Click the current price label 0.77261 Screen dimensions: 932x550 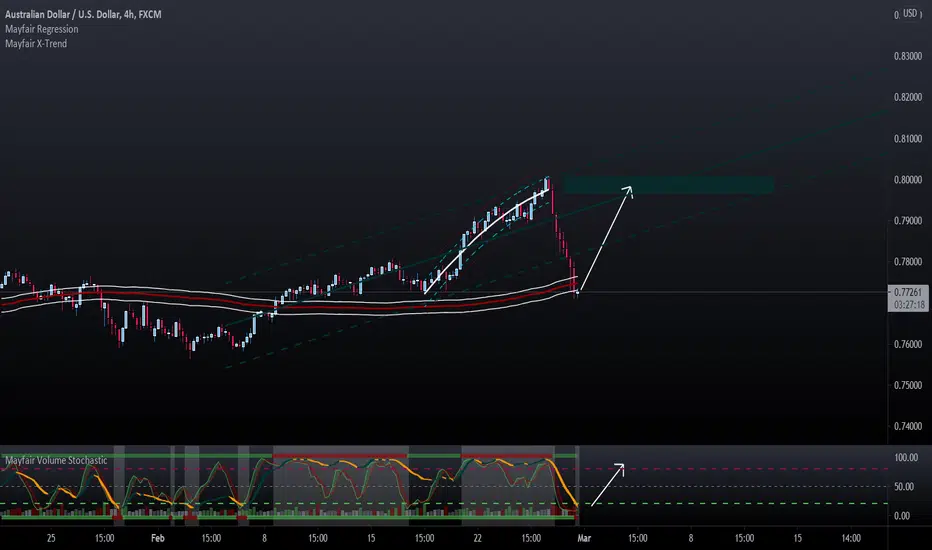coord(908,292)
